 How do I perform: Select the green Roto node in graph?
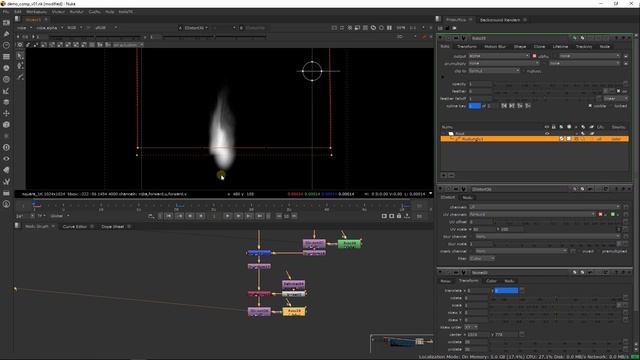(x=349, y=244)
